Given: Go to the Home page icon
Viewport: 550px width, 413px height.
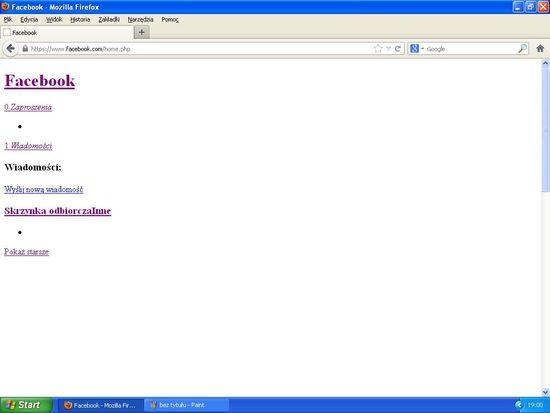Looking at the screenshot, I should [540, 49].
